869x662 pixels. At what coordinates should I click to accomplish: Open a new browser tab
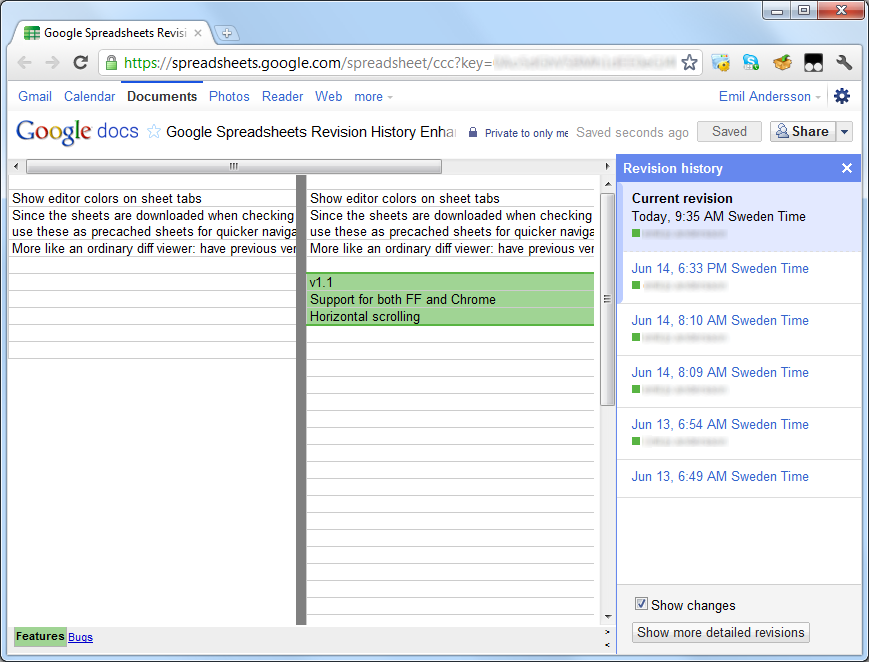click(227, 33)
